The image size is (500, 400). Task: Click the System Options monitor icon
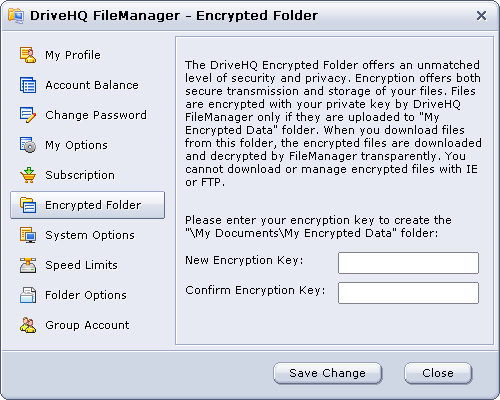(28, 235)
